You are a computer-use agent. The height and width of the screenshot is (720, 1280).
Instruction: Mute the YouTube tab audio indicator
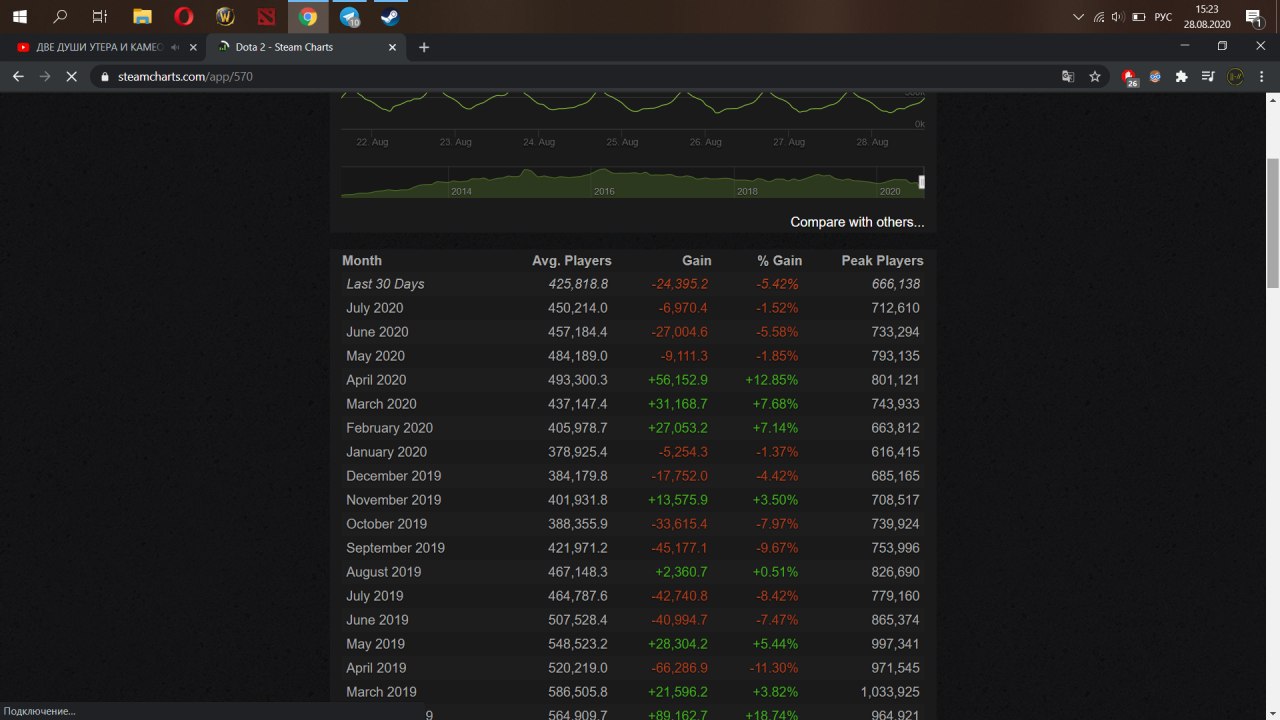175,47
